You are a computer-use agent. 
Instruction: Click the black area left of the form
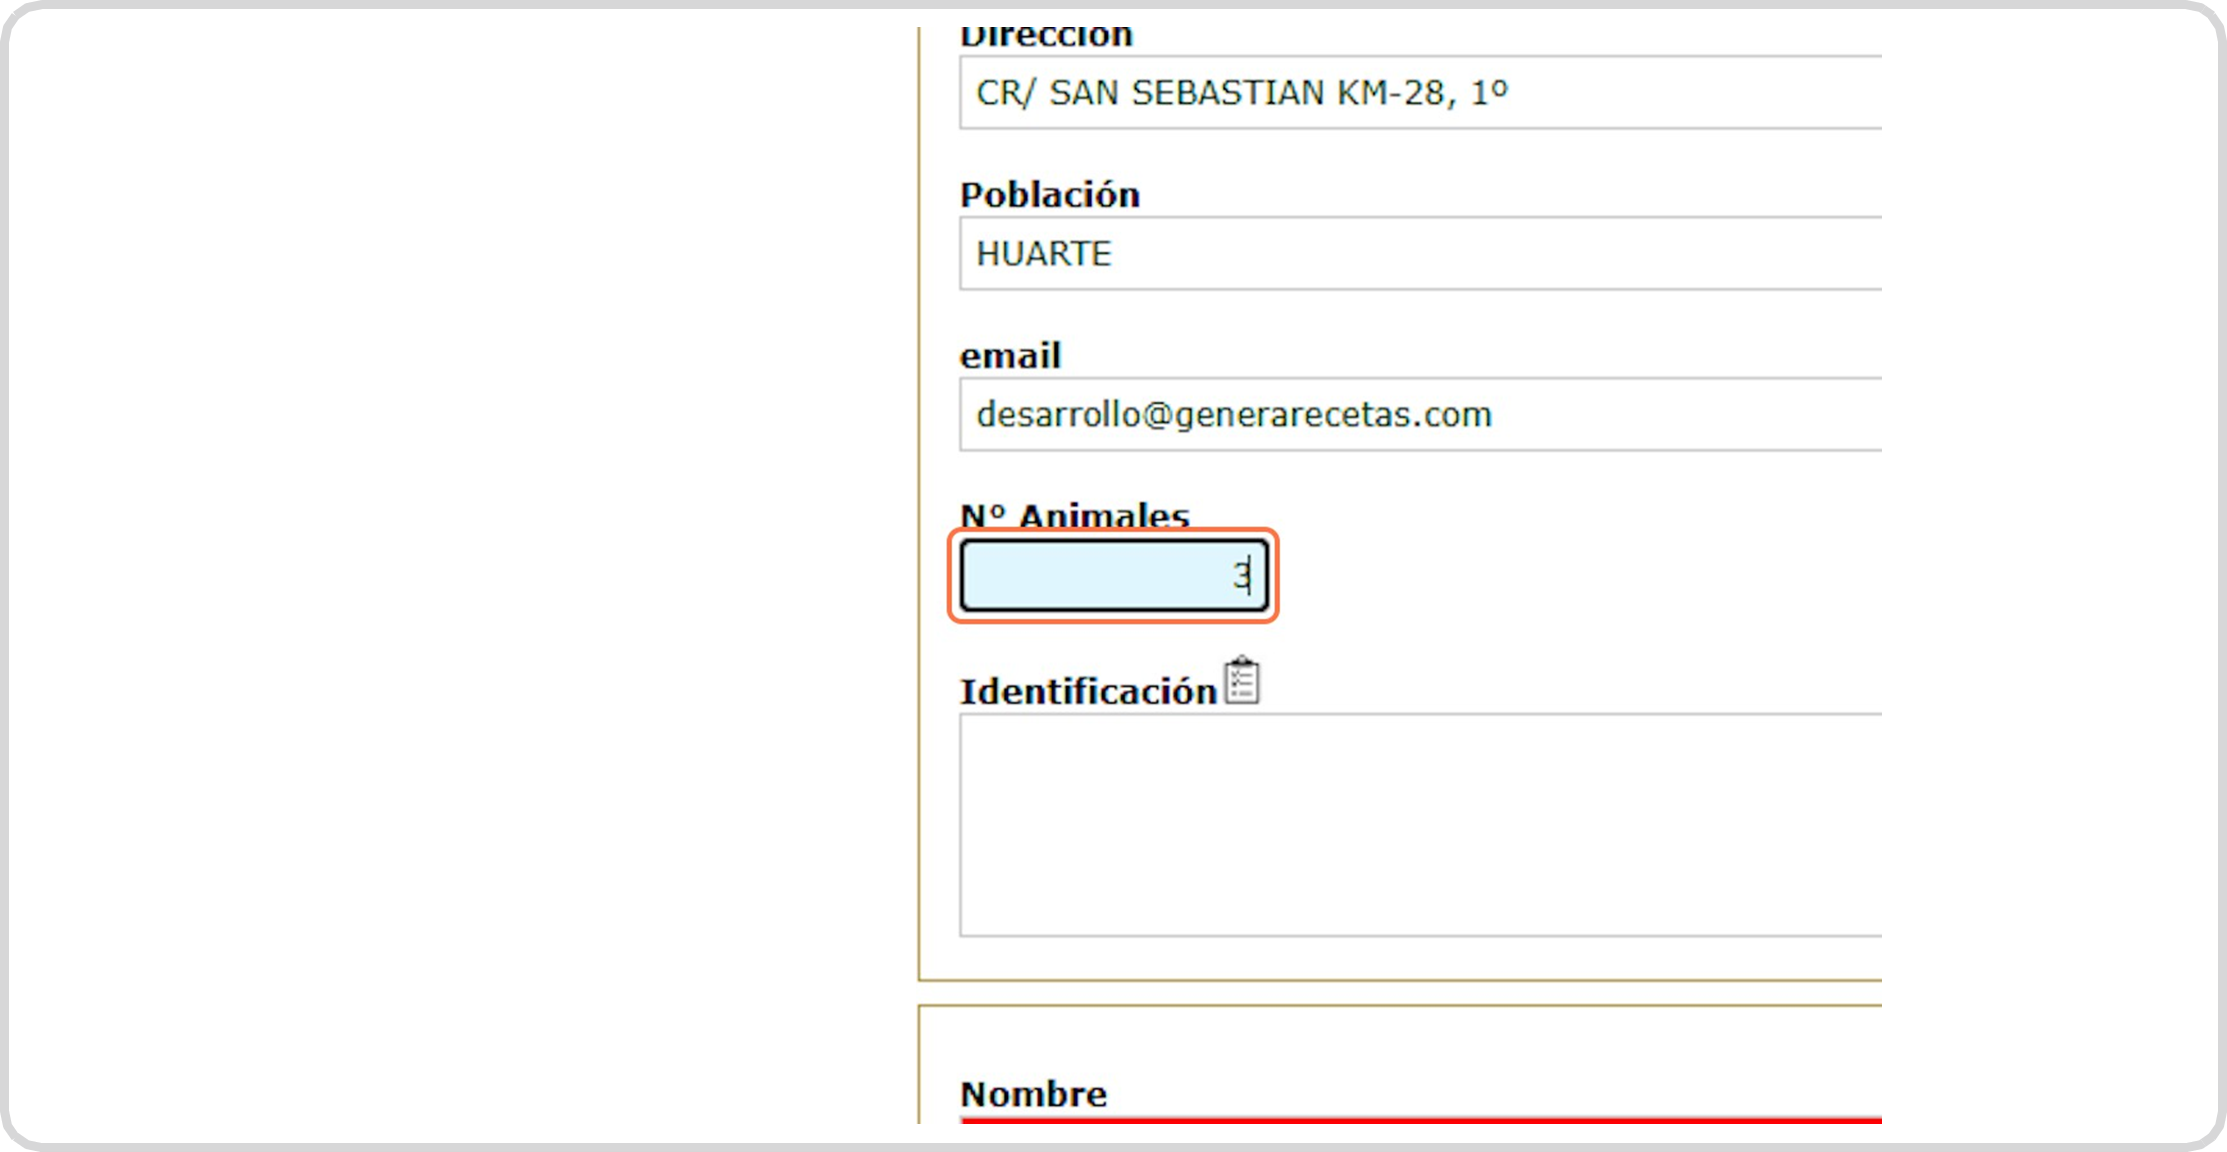tap(460, 576)
